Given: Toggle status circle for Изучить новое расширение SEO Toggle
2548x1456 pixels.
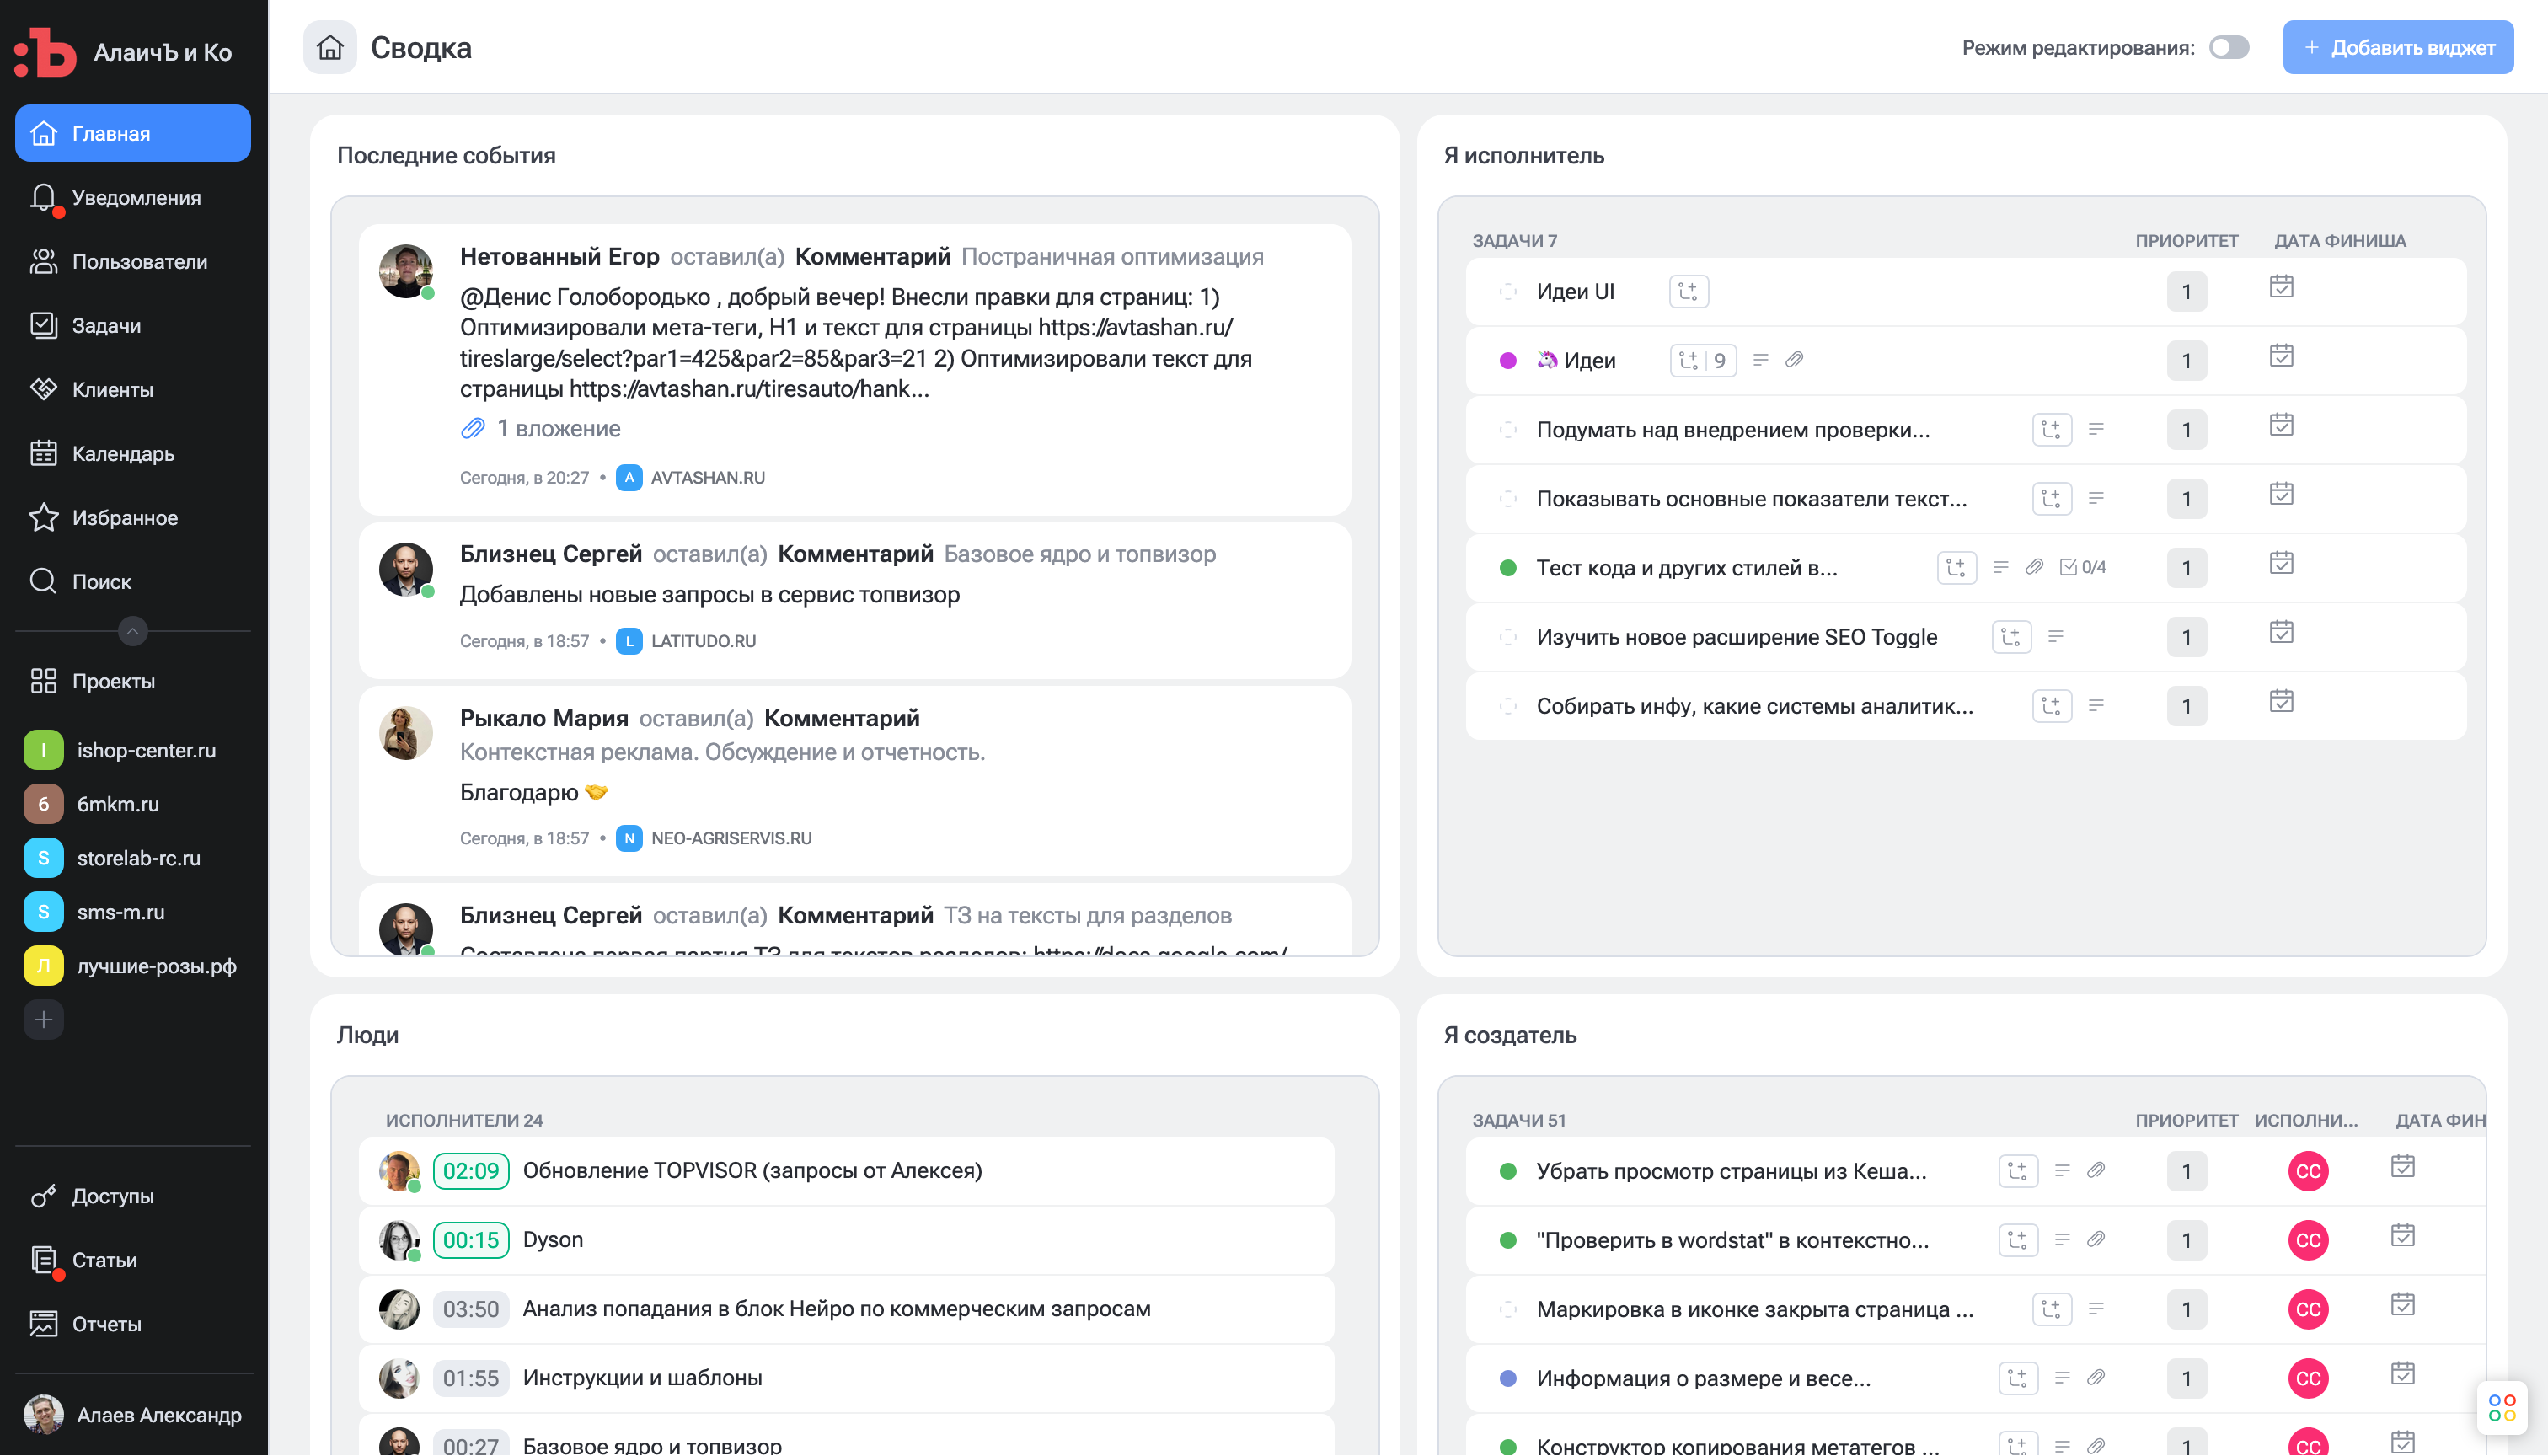Looking at the screenshot, I should coord(1508,637).
